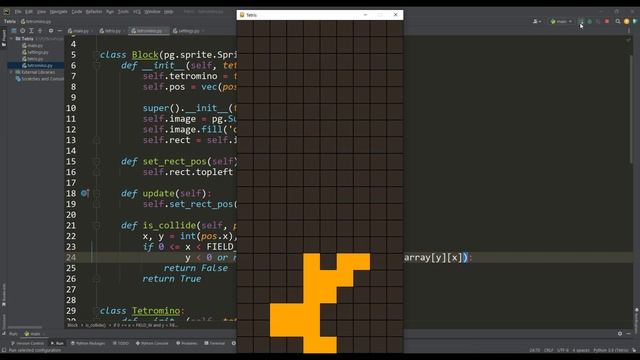Click the inspections checkmark in editor corner
This screenshot has width=640, height=360.
[x=629, y=40]
